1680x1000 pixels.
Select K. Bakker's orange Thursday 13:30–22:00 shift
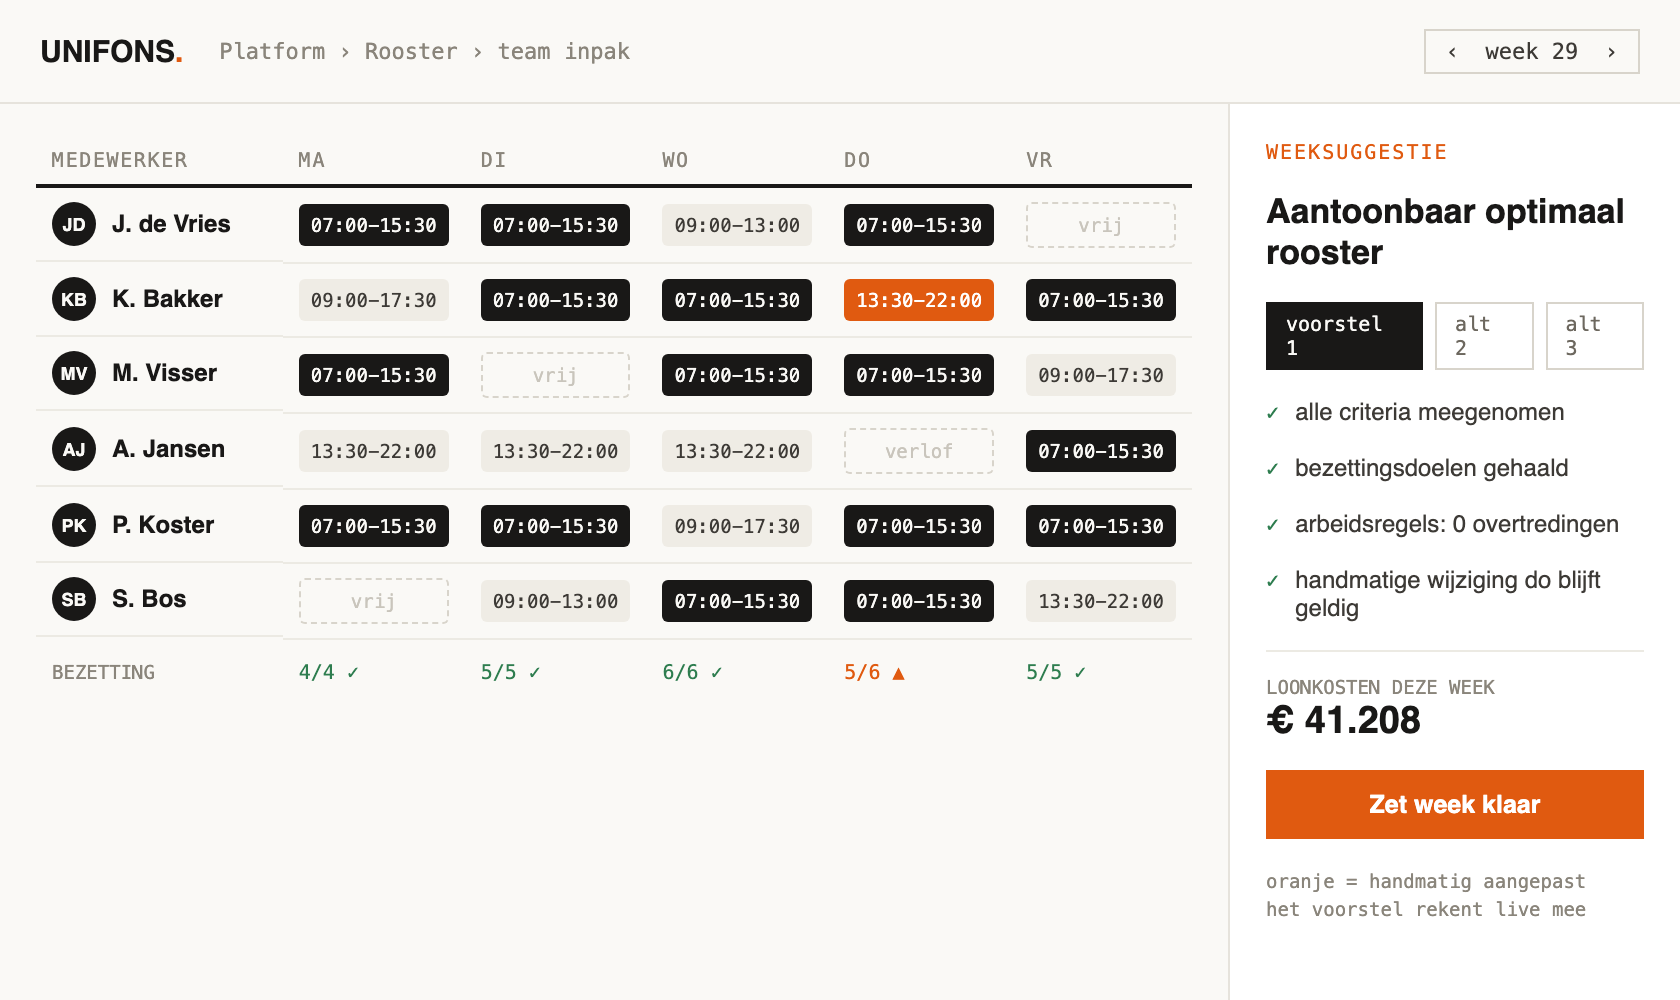[919, 300]
